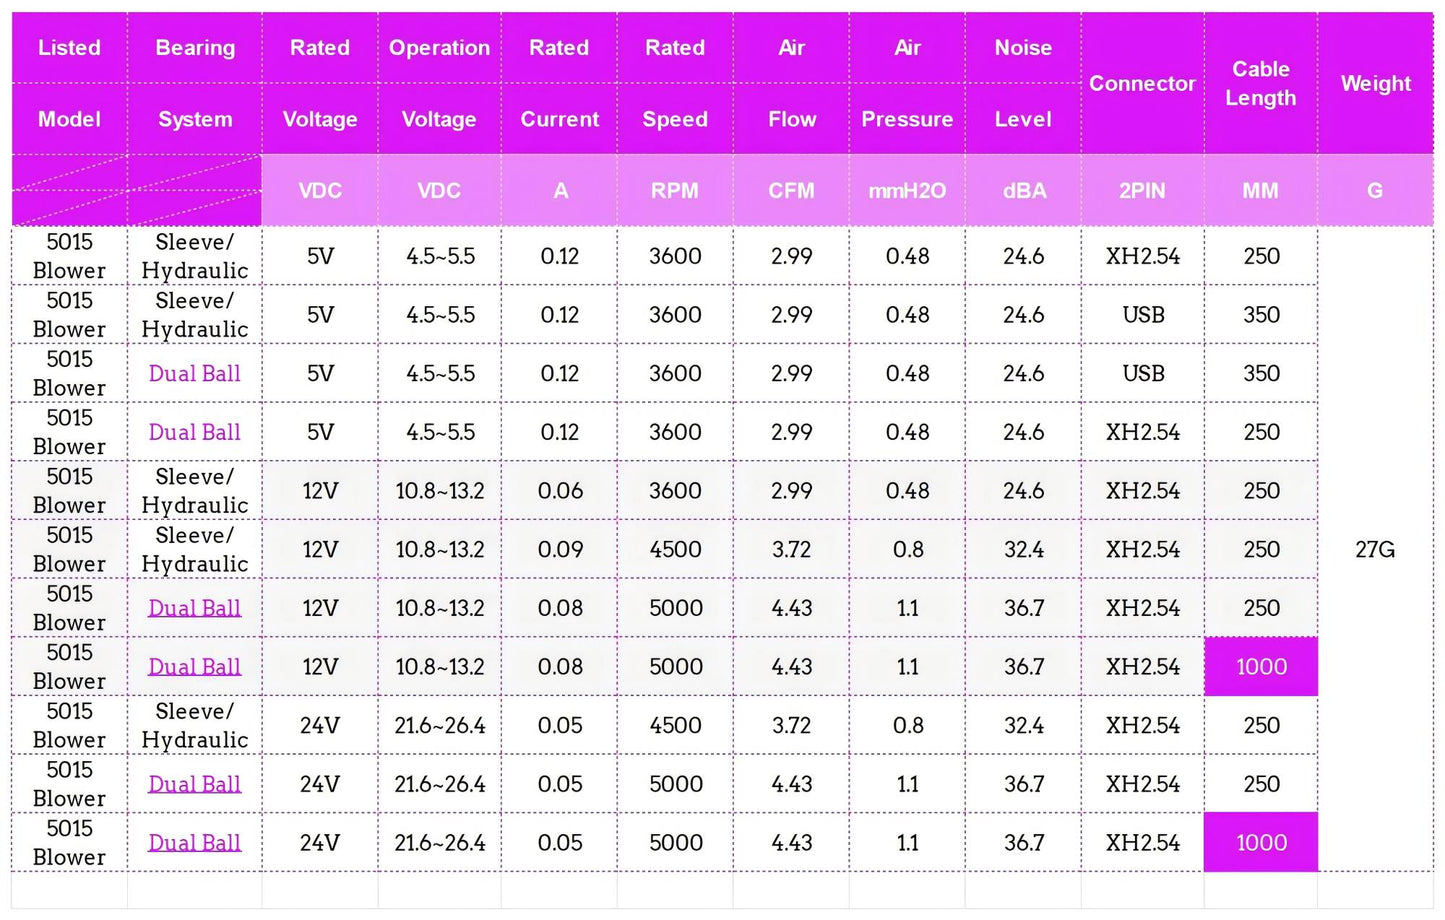1445x920 pixels.
Task: Click the 0.06 rated current cell
Action: coord(559,491)
